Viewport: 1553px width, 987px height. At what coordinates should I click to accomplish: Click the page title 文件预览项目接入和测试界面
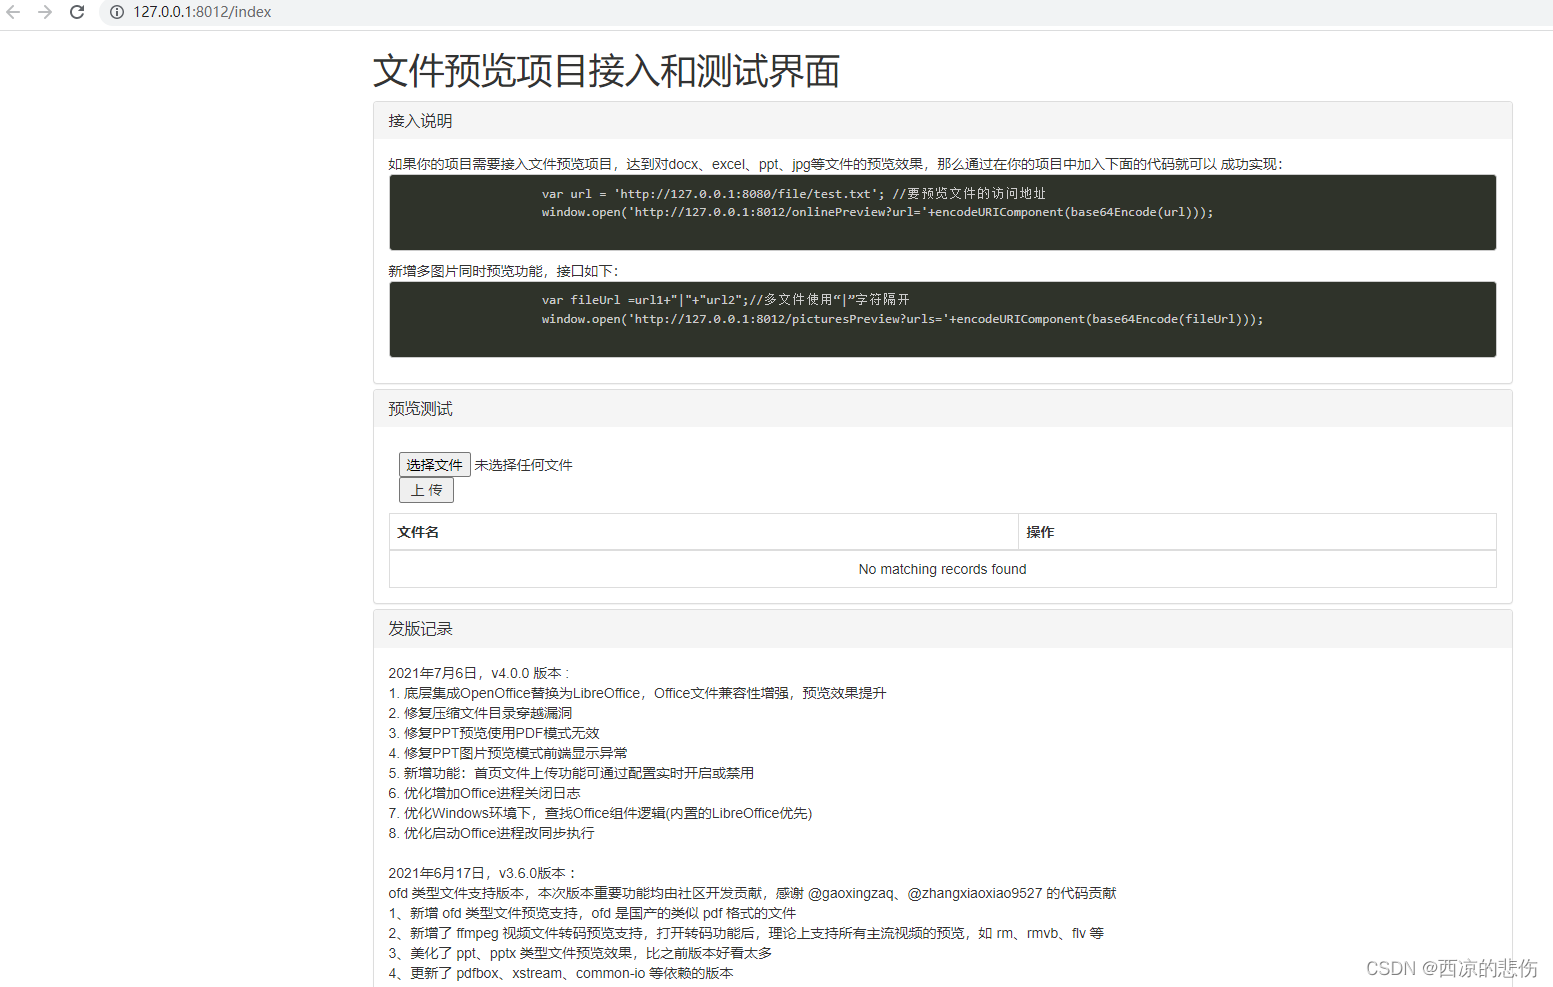[606, 71]
